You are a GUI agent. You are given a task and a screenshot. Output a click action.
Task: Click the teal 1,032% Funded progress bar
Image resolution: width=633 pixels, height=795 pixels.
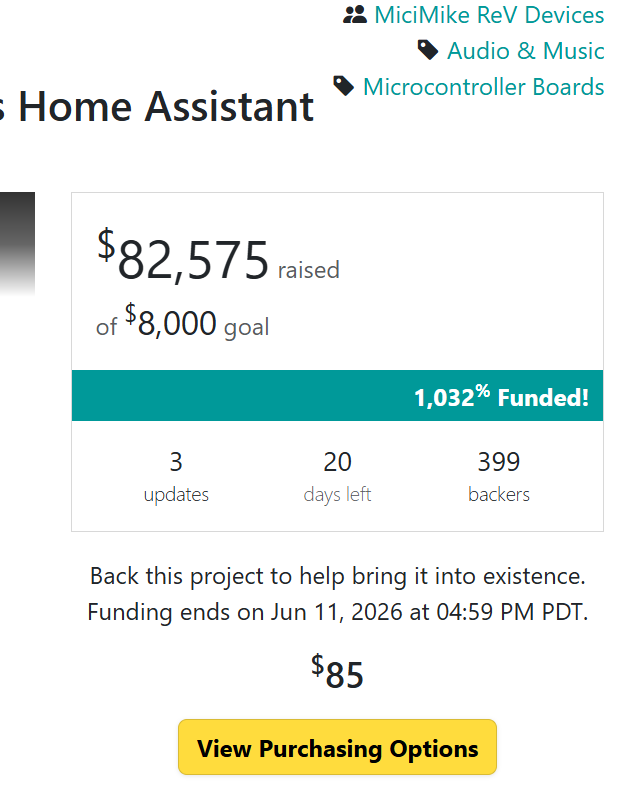click(x=337, y=395)
